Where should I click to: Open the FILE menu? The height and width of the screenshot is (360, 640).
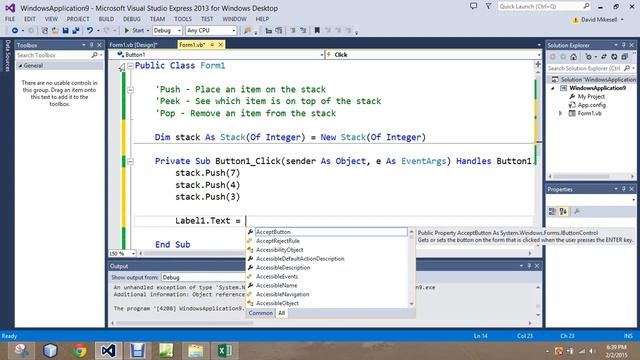point(10,19)
